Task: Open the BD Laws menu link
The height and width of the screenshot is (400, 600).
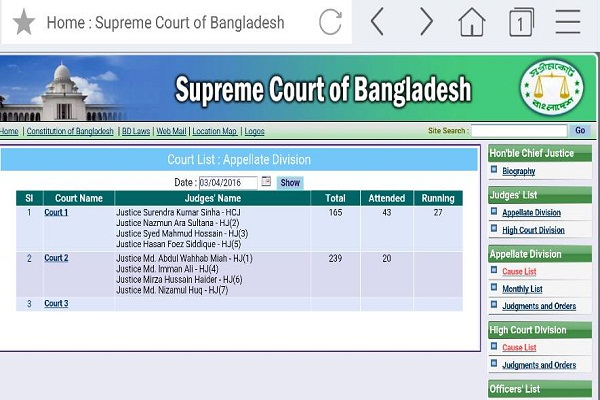Action: point(135,131)
